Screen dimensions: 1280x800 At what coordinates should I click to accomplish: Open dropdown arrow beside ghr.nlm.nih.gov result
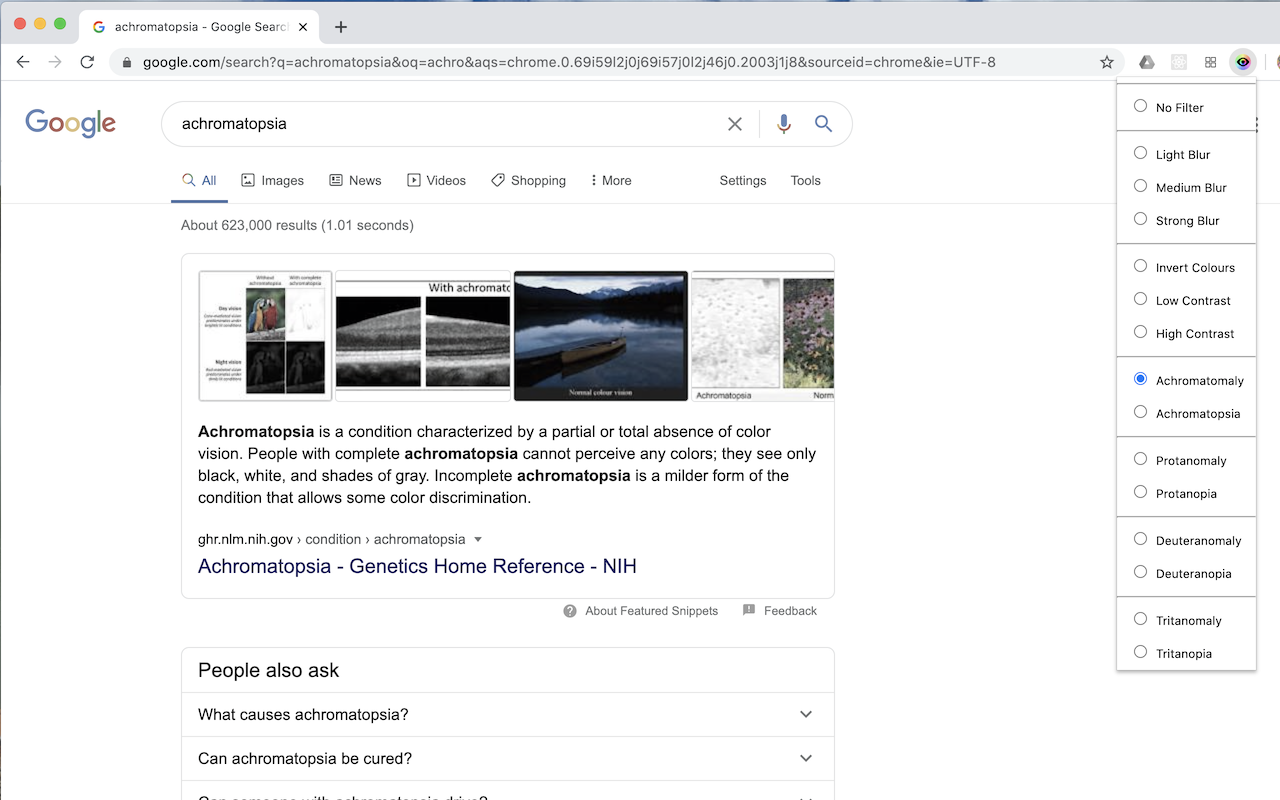click(x=478, y=539)
